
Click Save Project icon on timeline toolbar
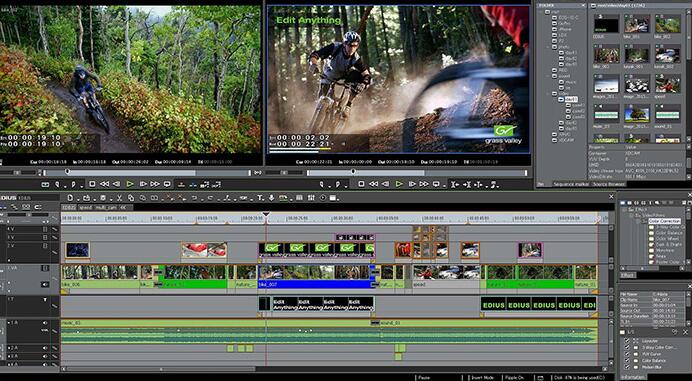pos(103,198)
